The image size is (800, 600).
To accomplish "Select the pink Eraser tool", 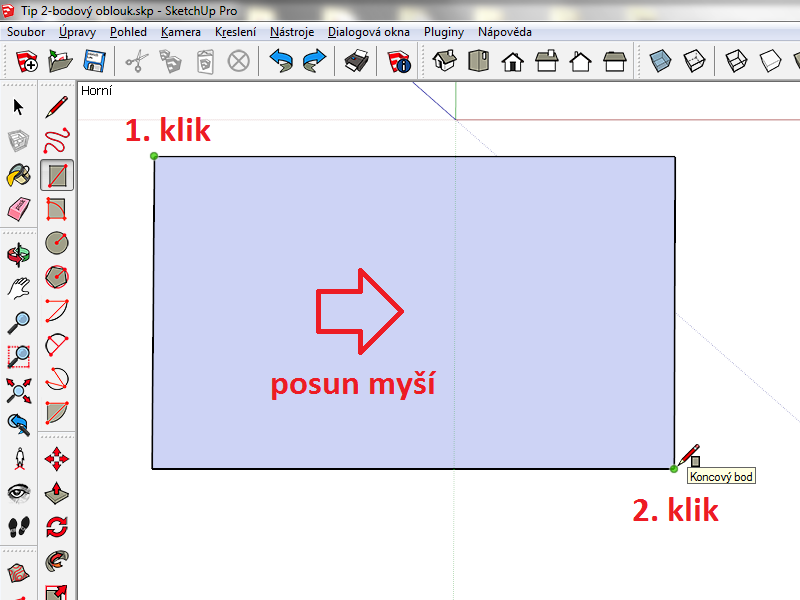I will coord(18,210).
